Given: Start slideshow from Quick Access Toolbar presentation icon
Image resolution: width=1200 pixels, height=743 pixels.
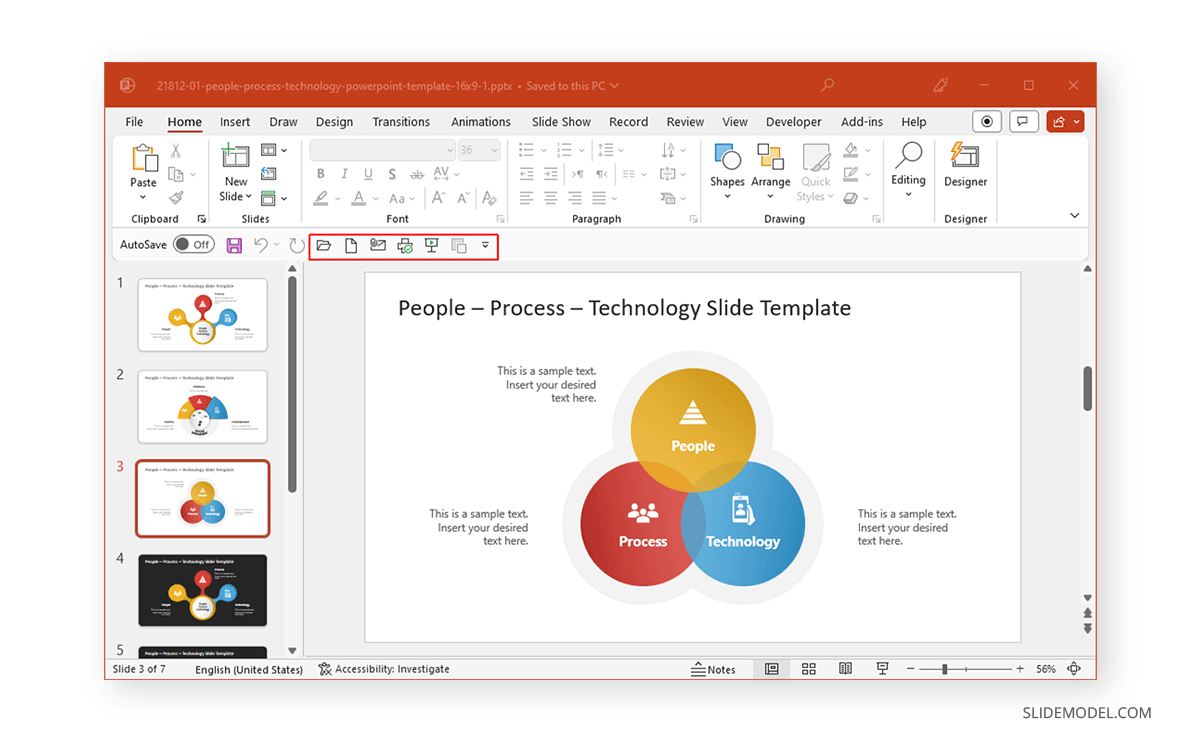Looking at the screenshot, I should pos(431,244).
